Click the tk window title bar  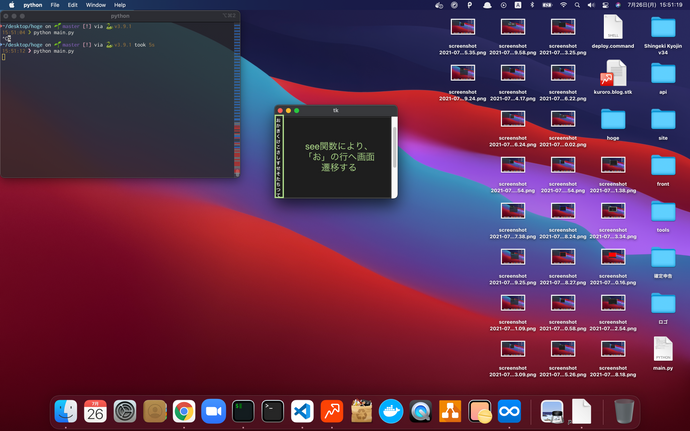tap(336, 111)
